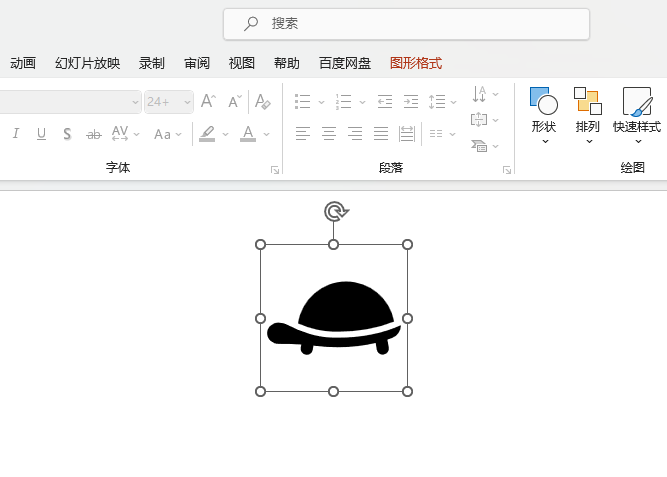Select the 图形格式 tab
The width and height of the screenshot is (667, 477).
click(416, 63)
